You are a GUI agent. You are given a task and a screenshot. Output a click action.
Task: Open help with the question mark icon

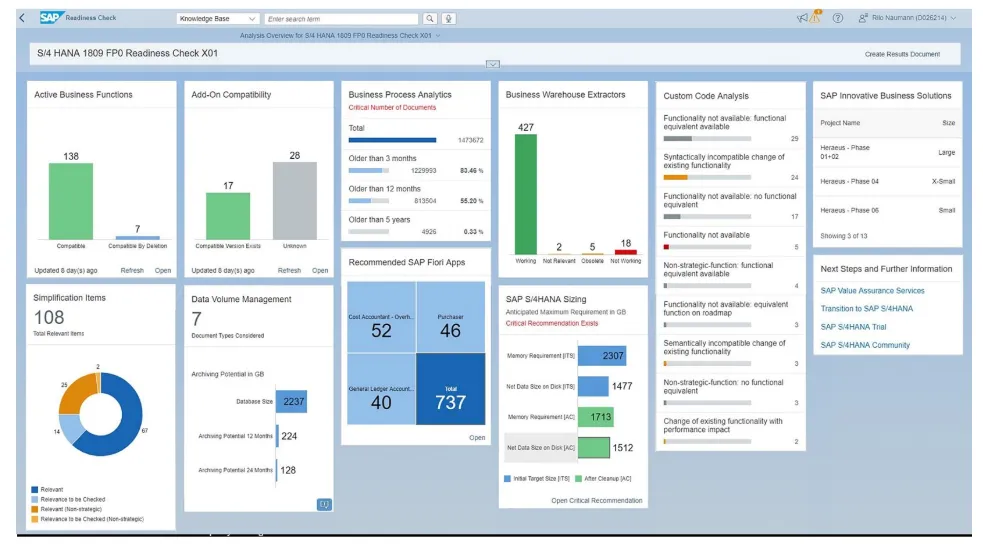837,18
